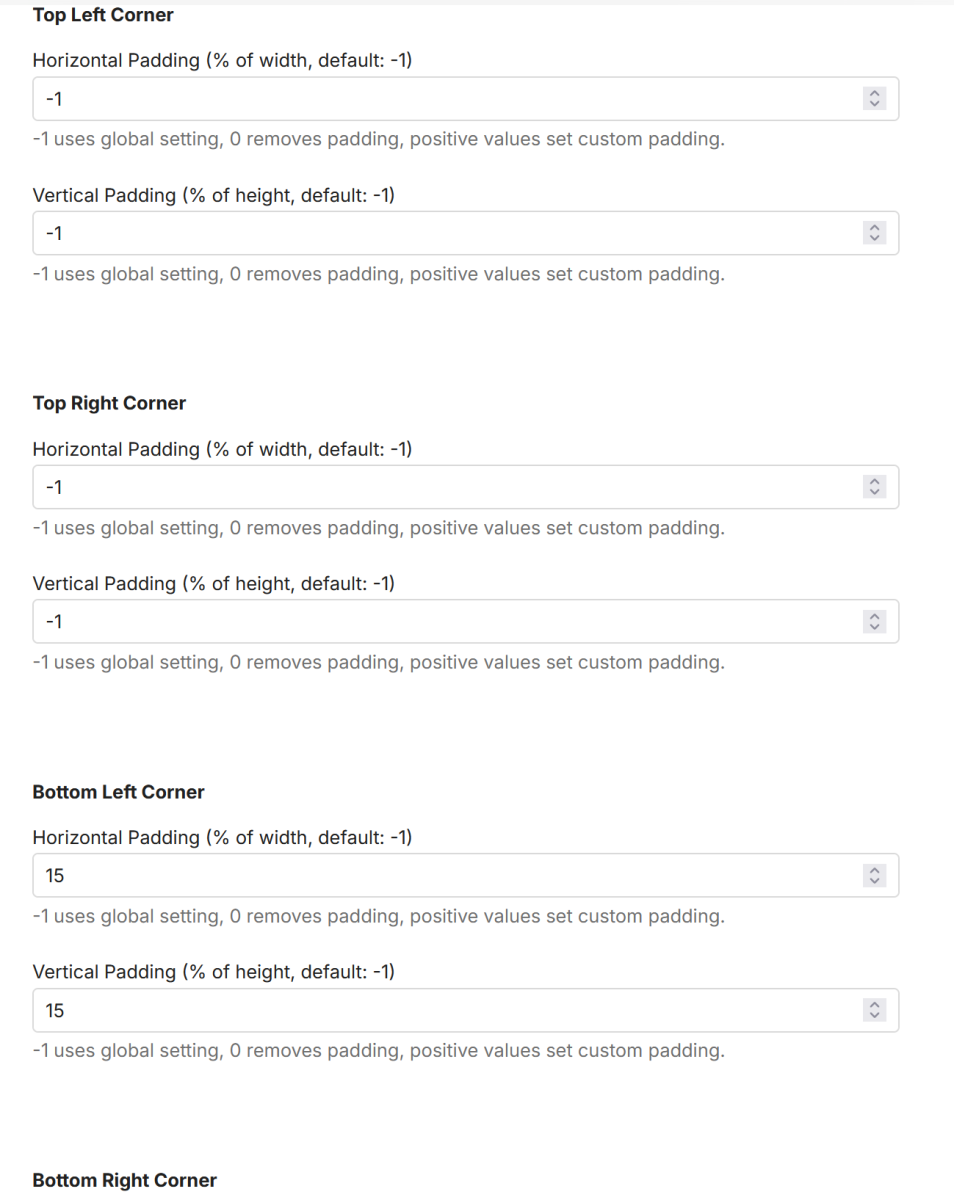Focus Top Left Corner vertical padding field
Screen dimensions: 954x1200
[440, 233]
